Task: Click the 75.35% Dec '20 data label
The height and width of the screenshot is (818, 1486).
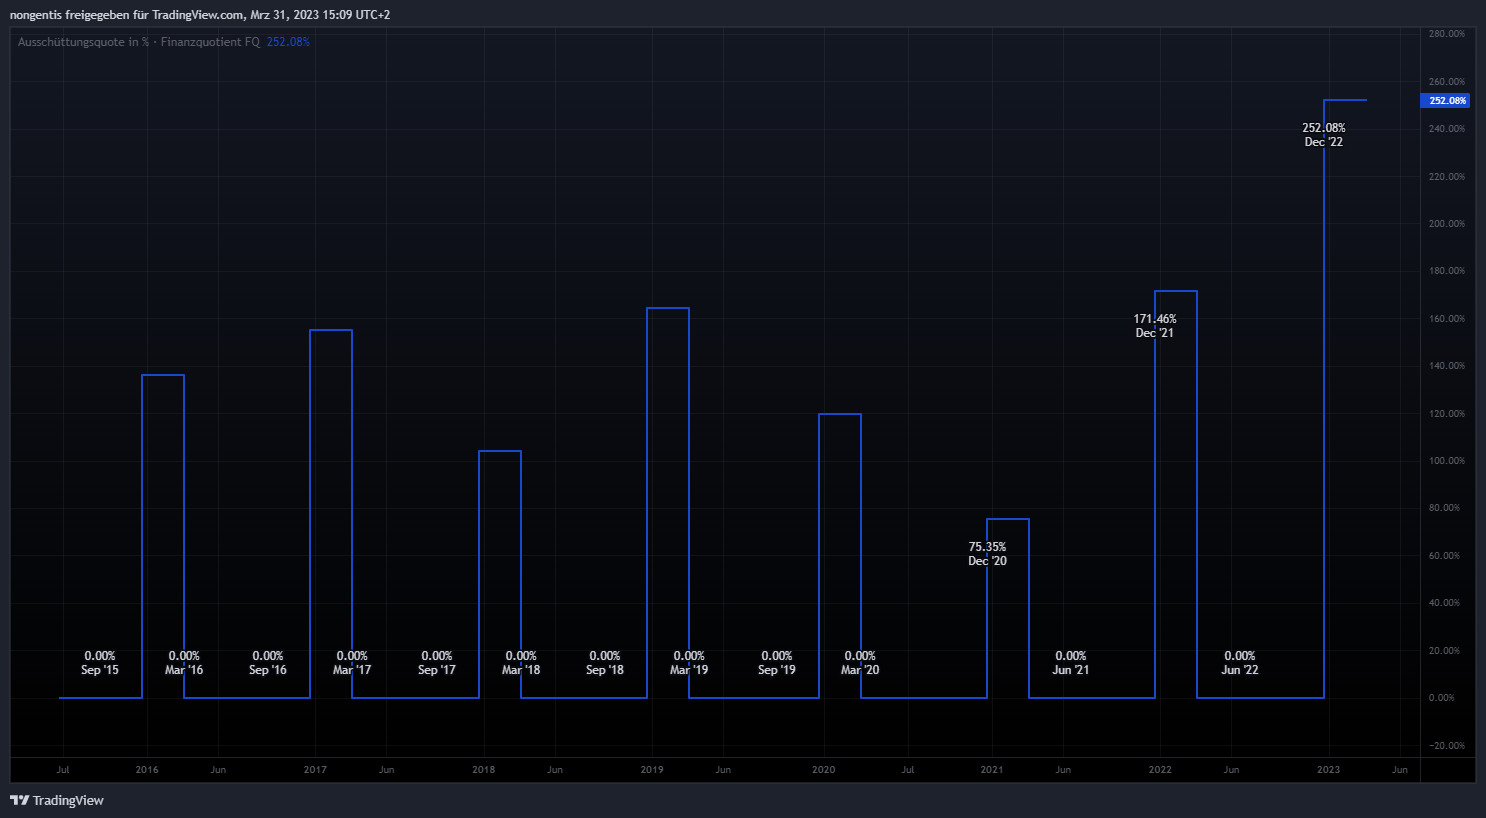Action: point(987,554)
